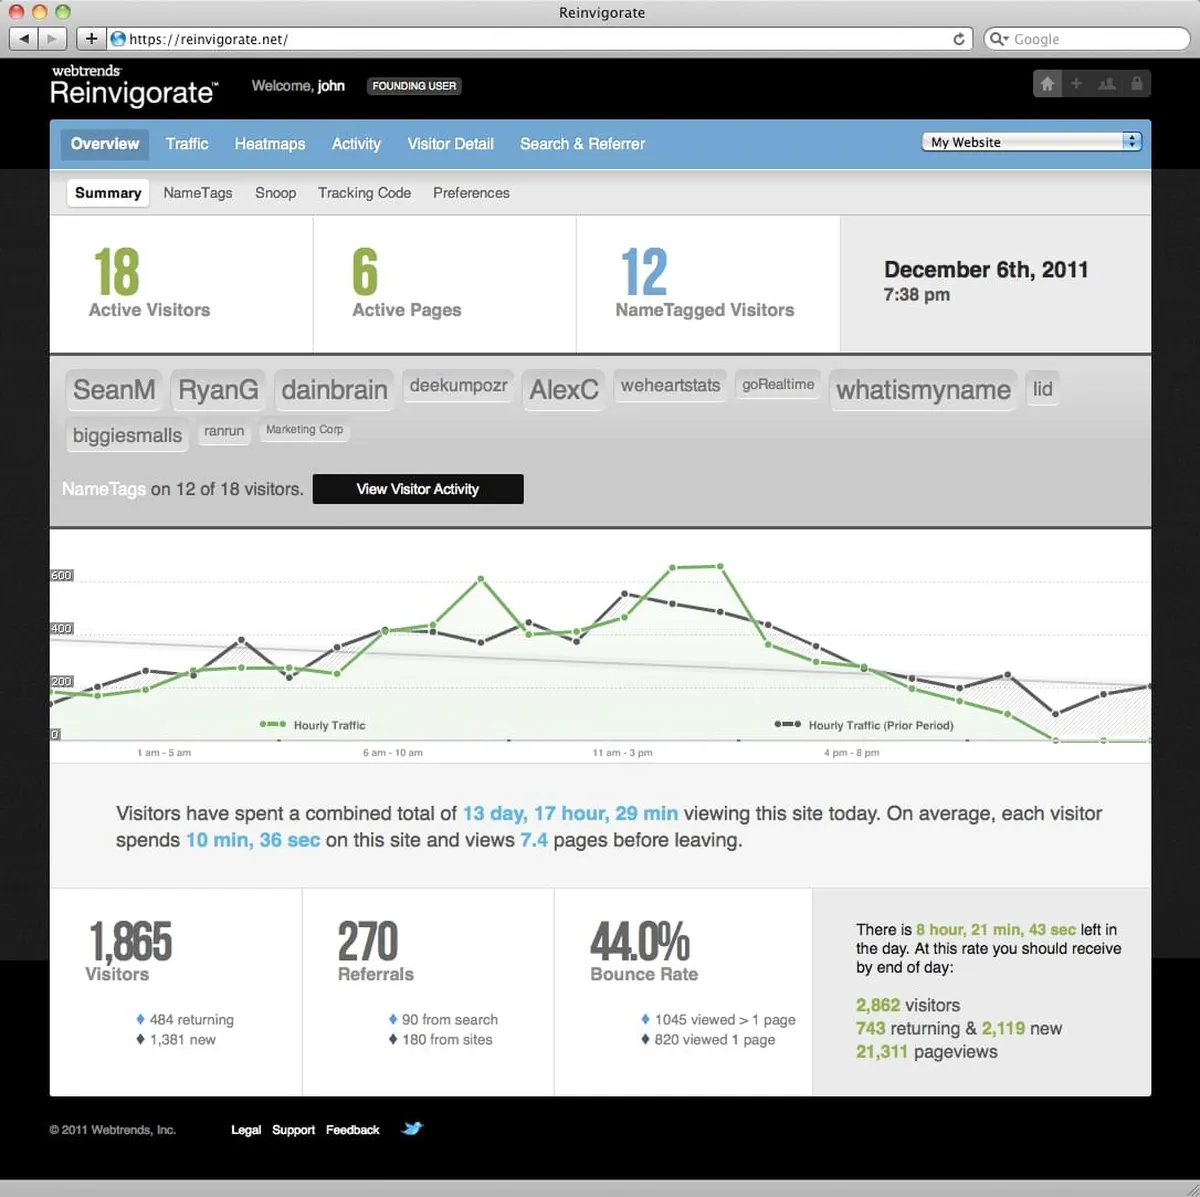Viewport: 1200px width, 1197px height.
Task: Open the users icon in header
Action: pyautogui.click(x=1107, y=84)
